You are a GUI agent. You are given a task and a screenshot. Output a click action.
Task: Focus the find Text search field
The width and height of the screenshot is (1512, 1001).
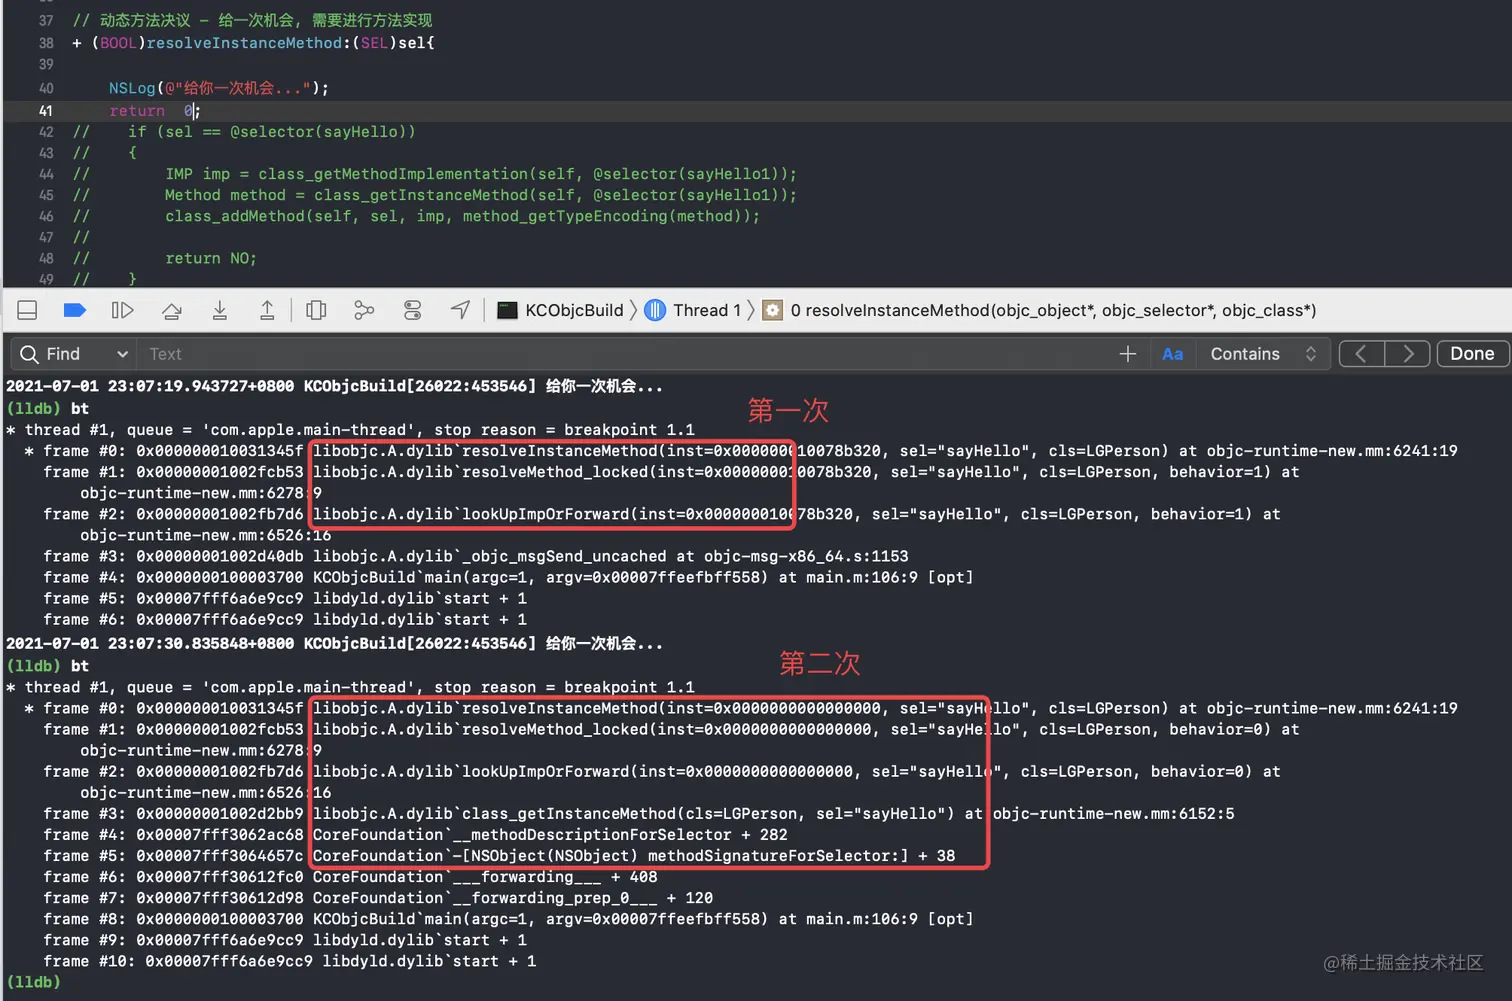pyautogui.click(x=625, y=354)
